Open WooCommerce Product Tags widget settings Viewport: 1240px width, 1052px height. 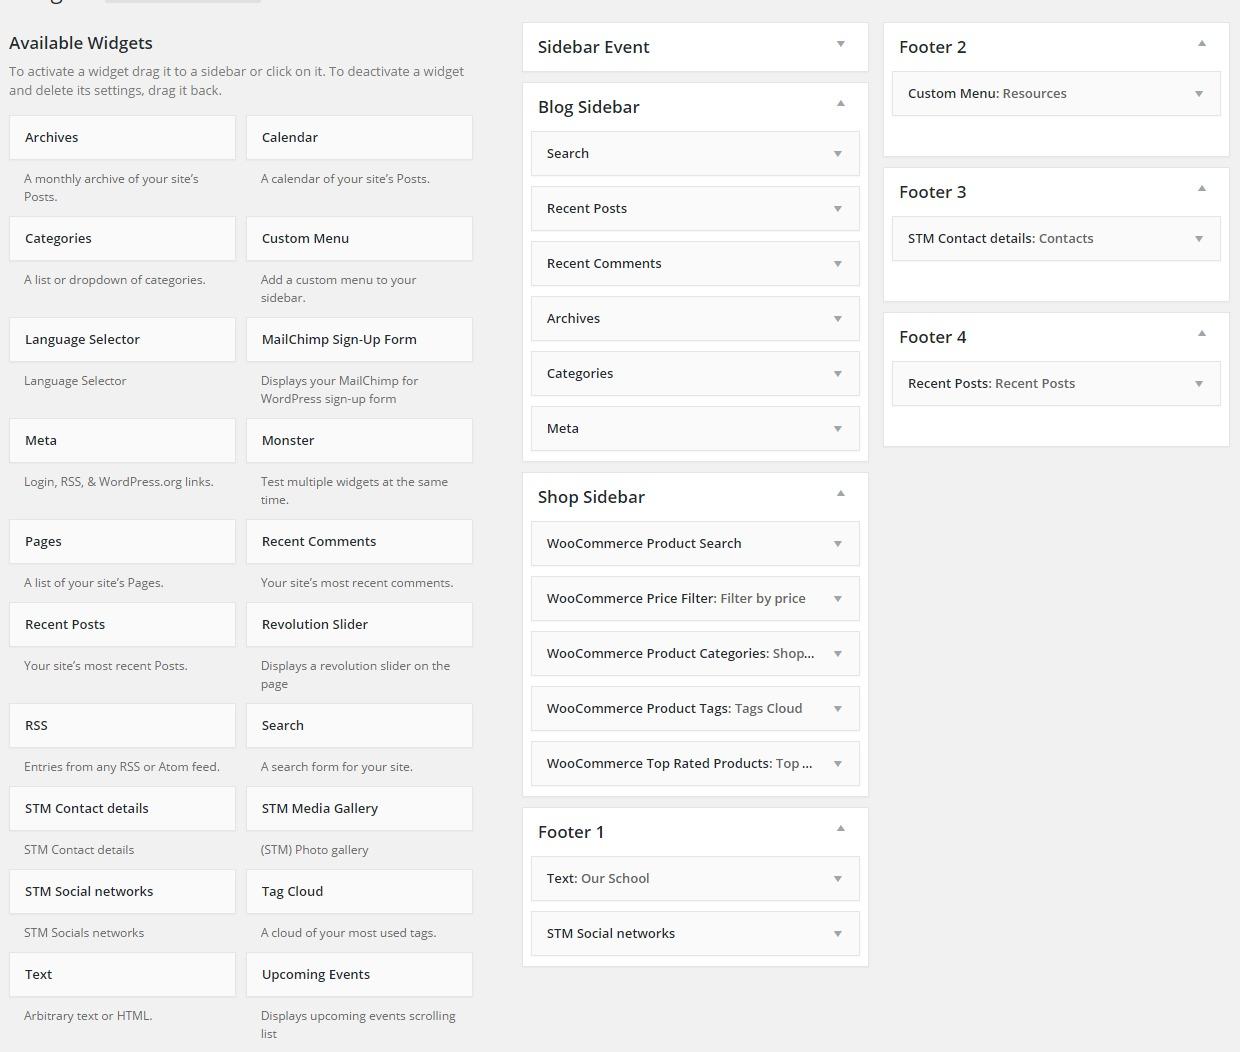tap(837, 709)
